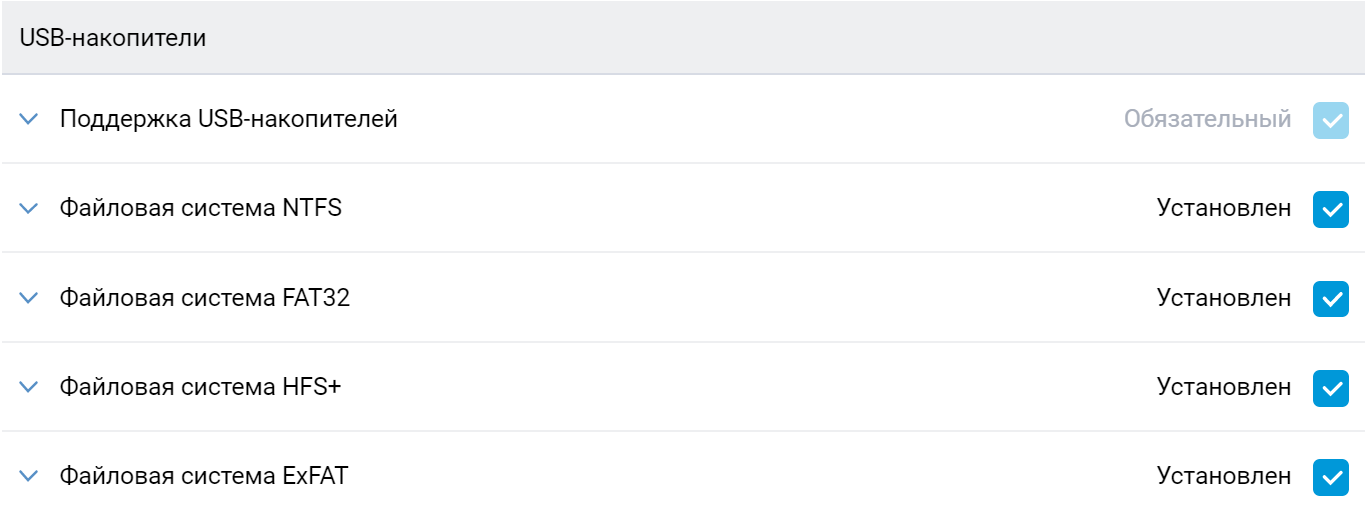
Task: Click the Обязательный status label
Action: 1207,120
